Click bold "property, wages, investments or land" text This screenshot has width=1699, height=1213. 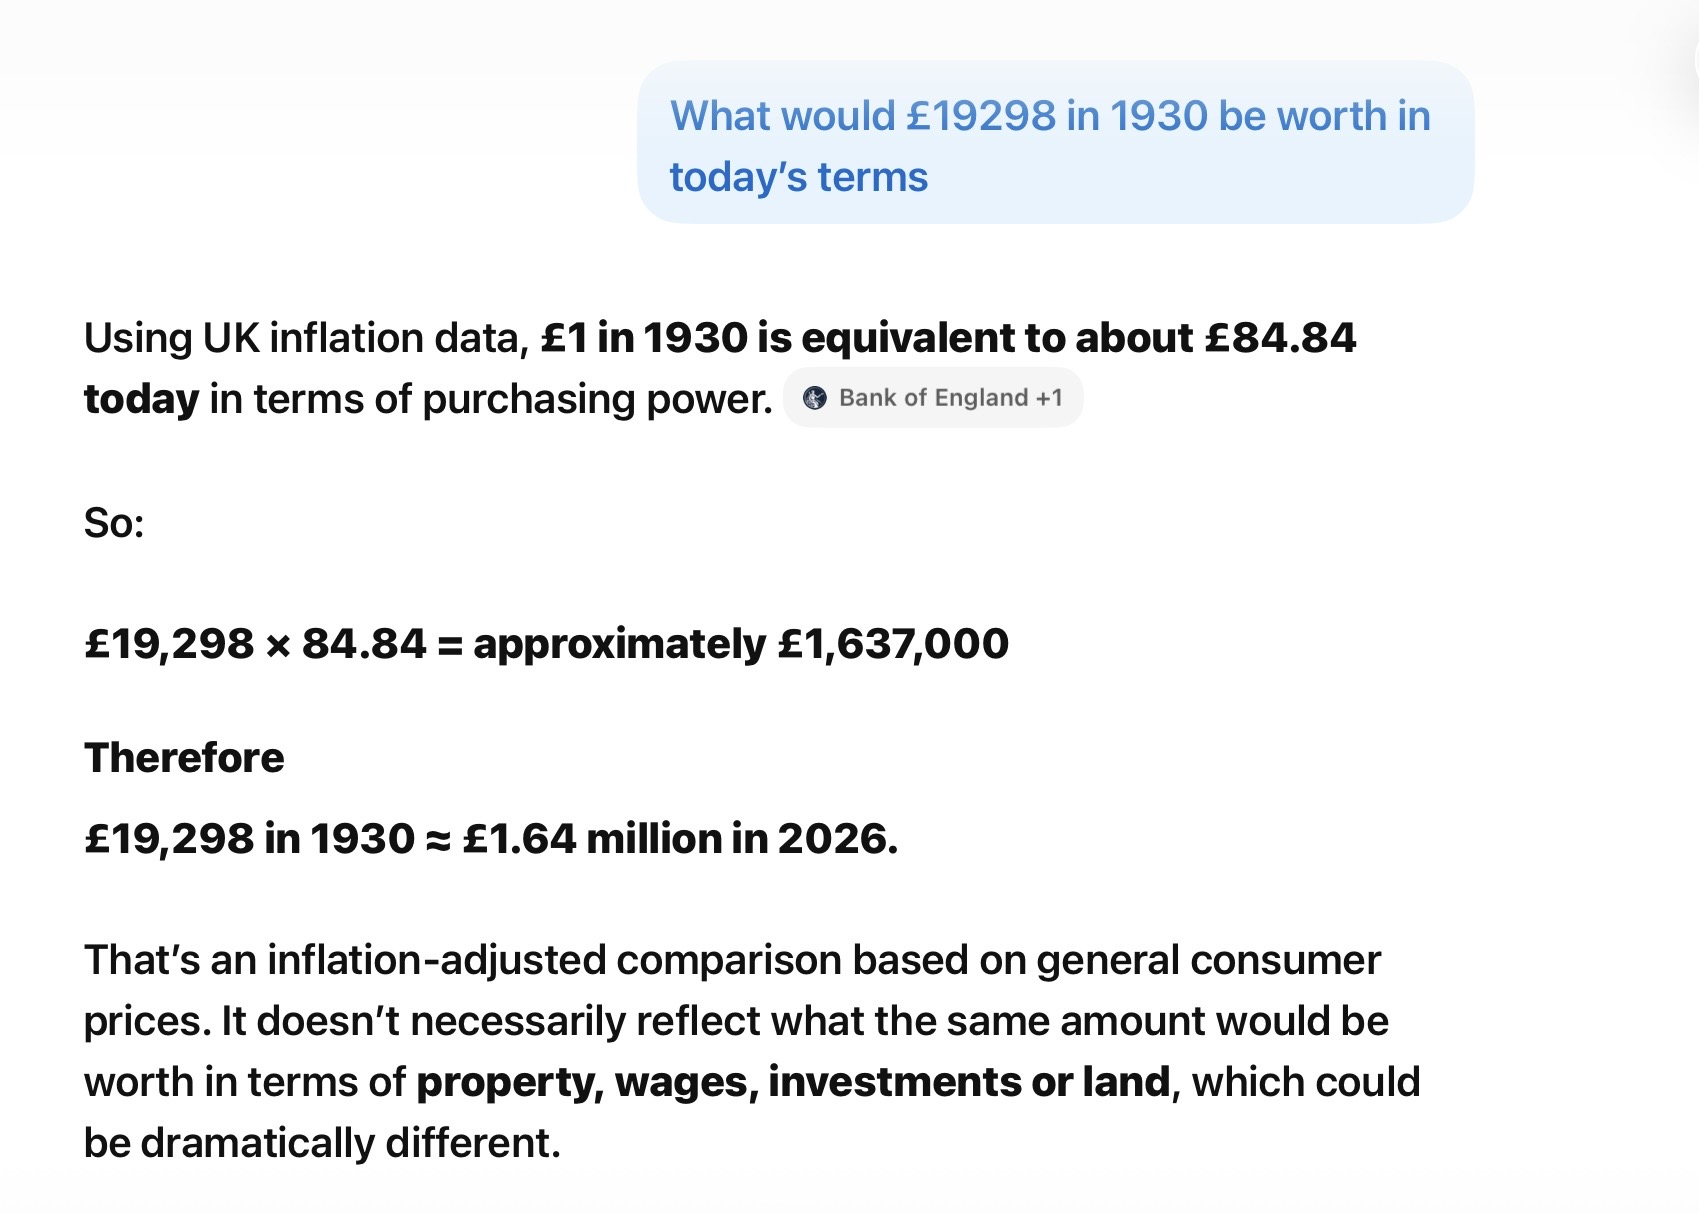coord(793,1082)
